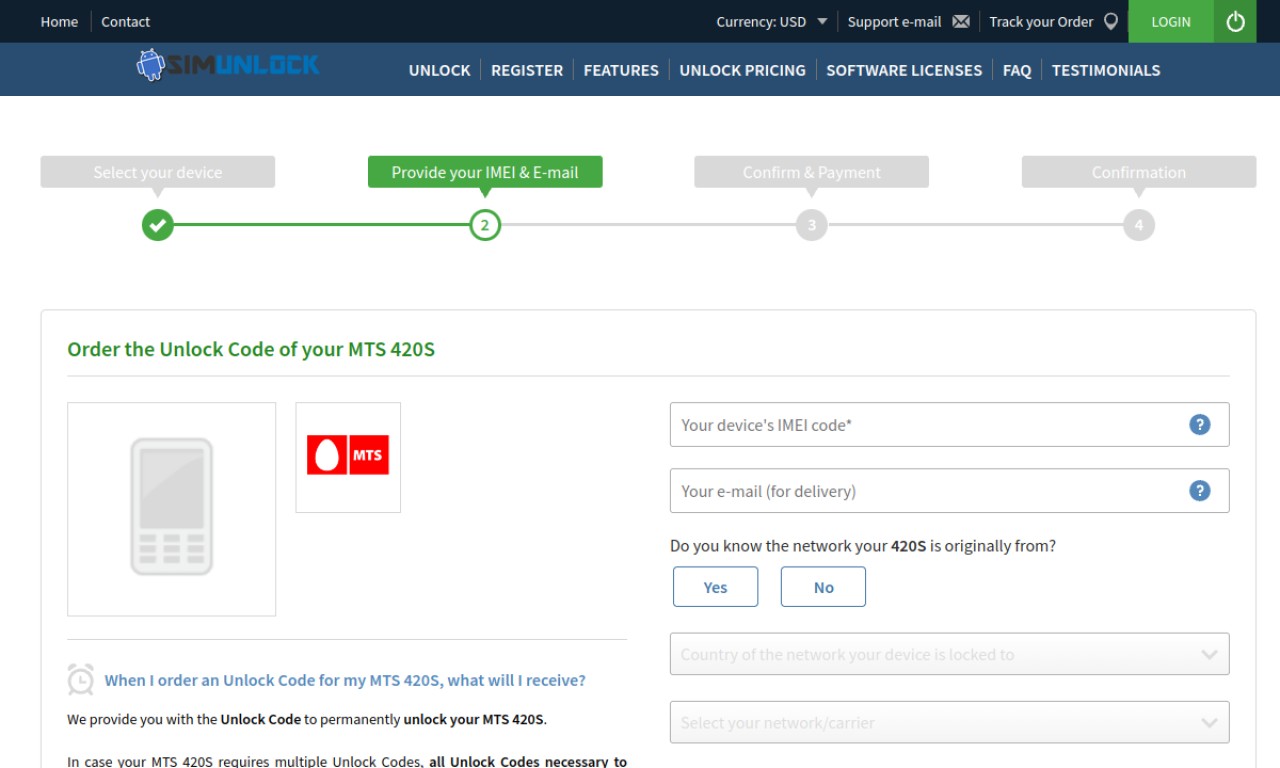The height and width of the screenshot is (768, 1280).
Task: Open the FAQ menu item
Action: tap(1017, 70)
